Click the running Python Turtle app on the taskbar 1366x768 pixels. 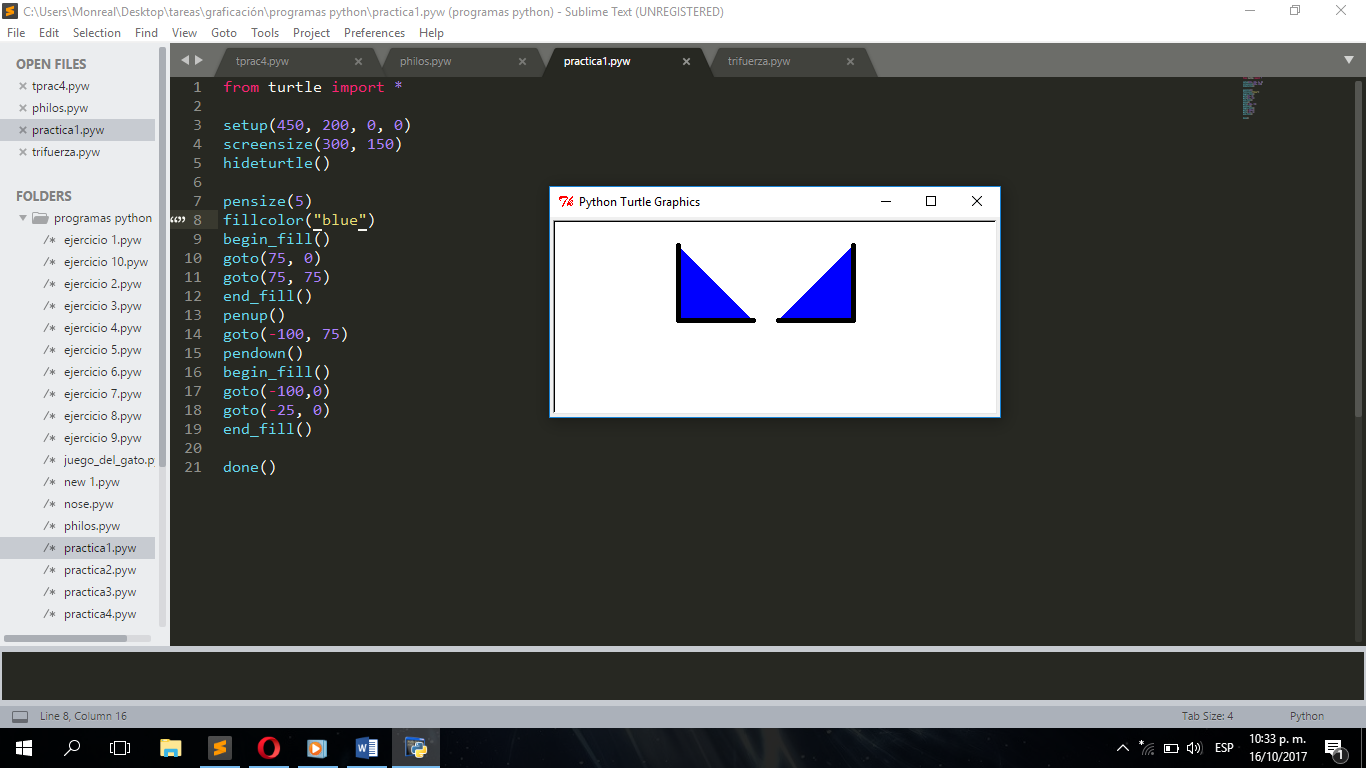(415, 747)
